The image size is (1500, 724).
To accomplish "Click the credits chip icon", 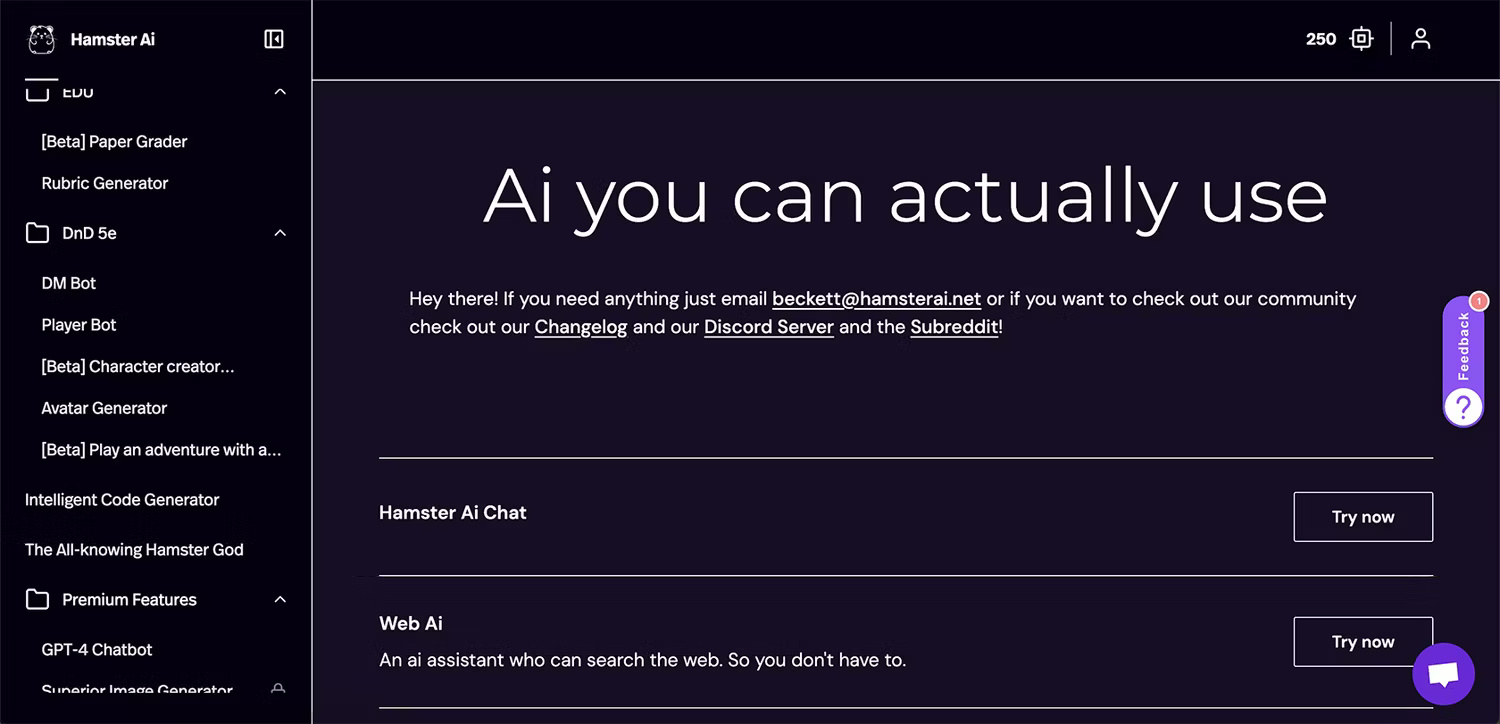I will 1361,39.
